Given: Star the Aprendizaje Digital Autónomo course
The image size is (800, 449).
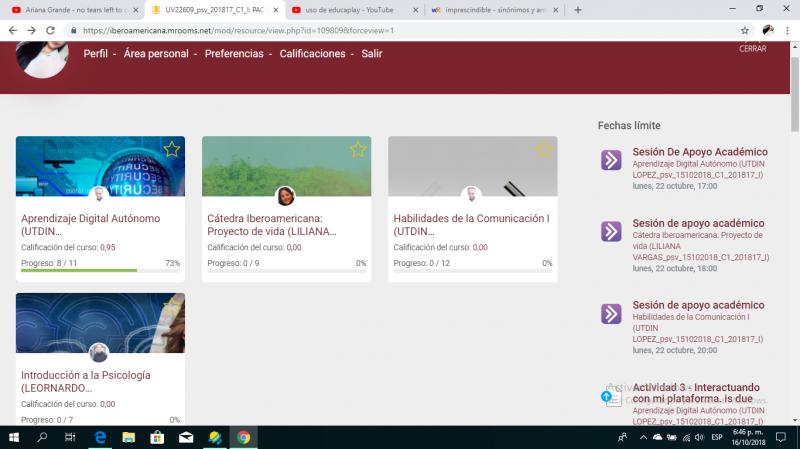Looking at the screenshot, I should (x=171, y=149).
